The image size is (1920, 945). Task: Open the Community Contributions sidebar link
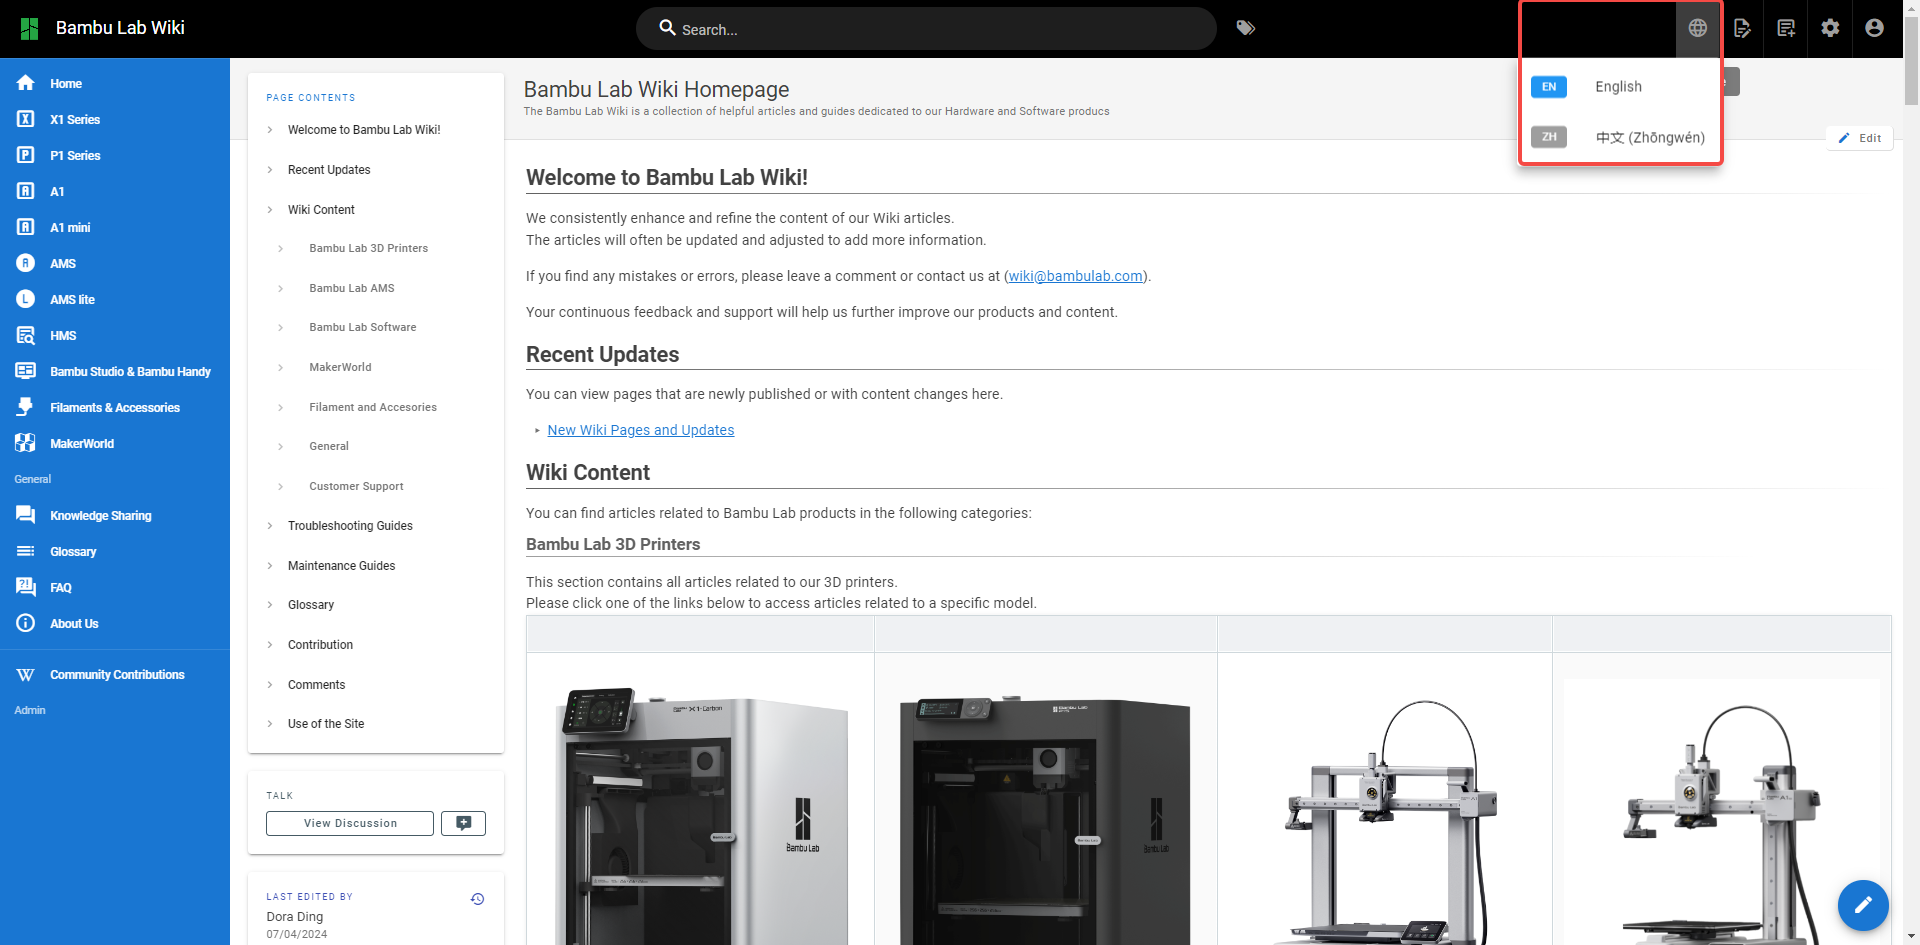pyautogui.click(x=117, y=675)
